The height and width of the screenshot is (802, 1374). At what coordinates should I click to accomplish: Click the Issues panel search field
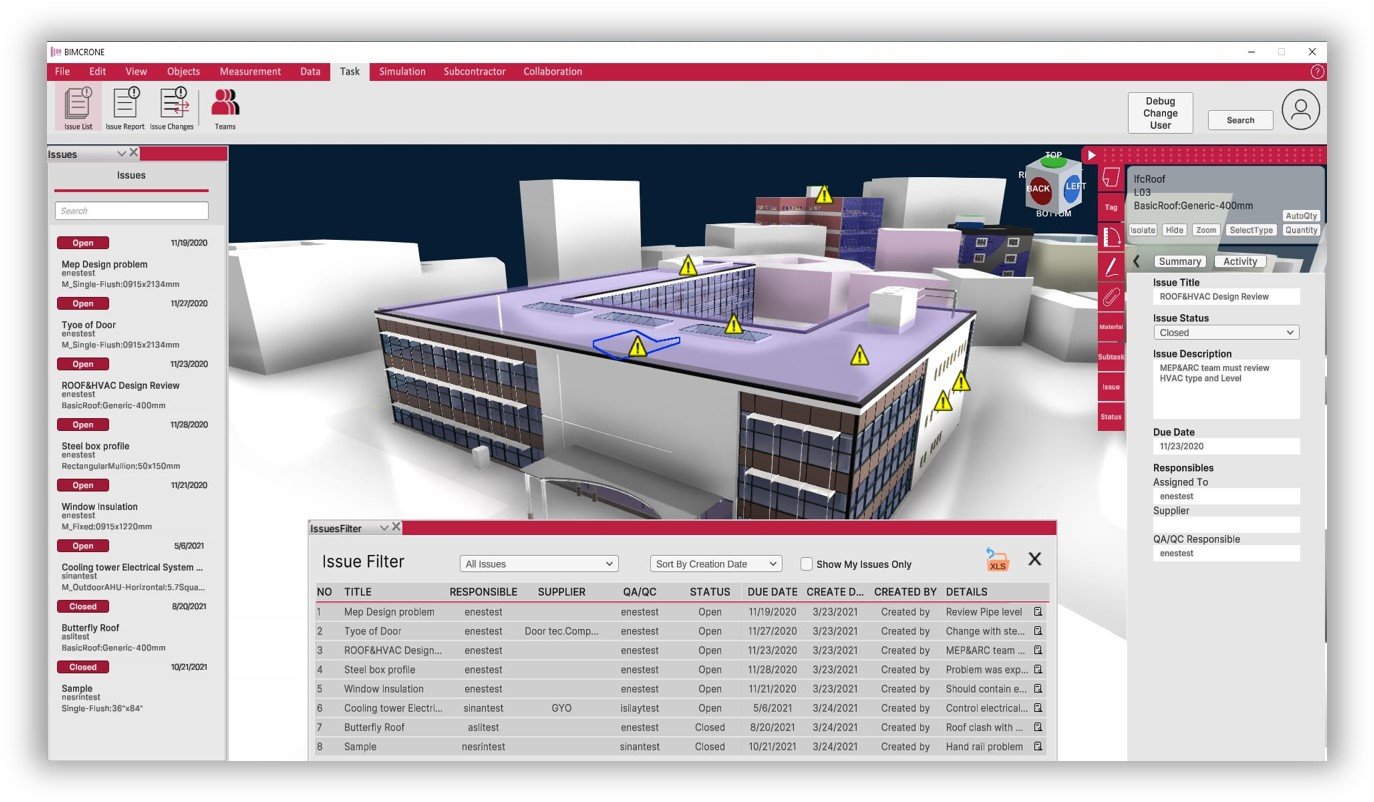[x=132, y=211]
